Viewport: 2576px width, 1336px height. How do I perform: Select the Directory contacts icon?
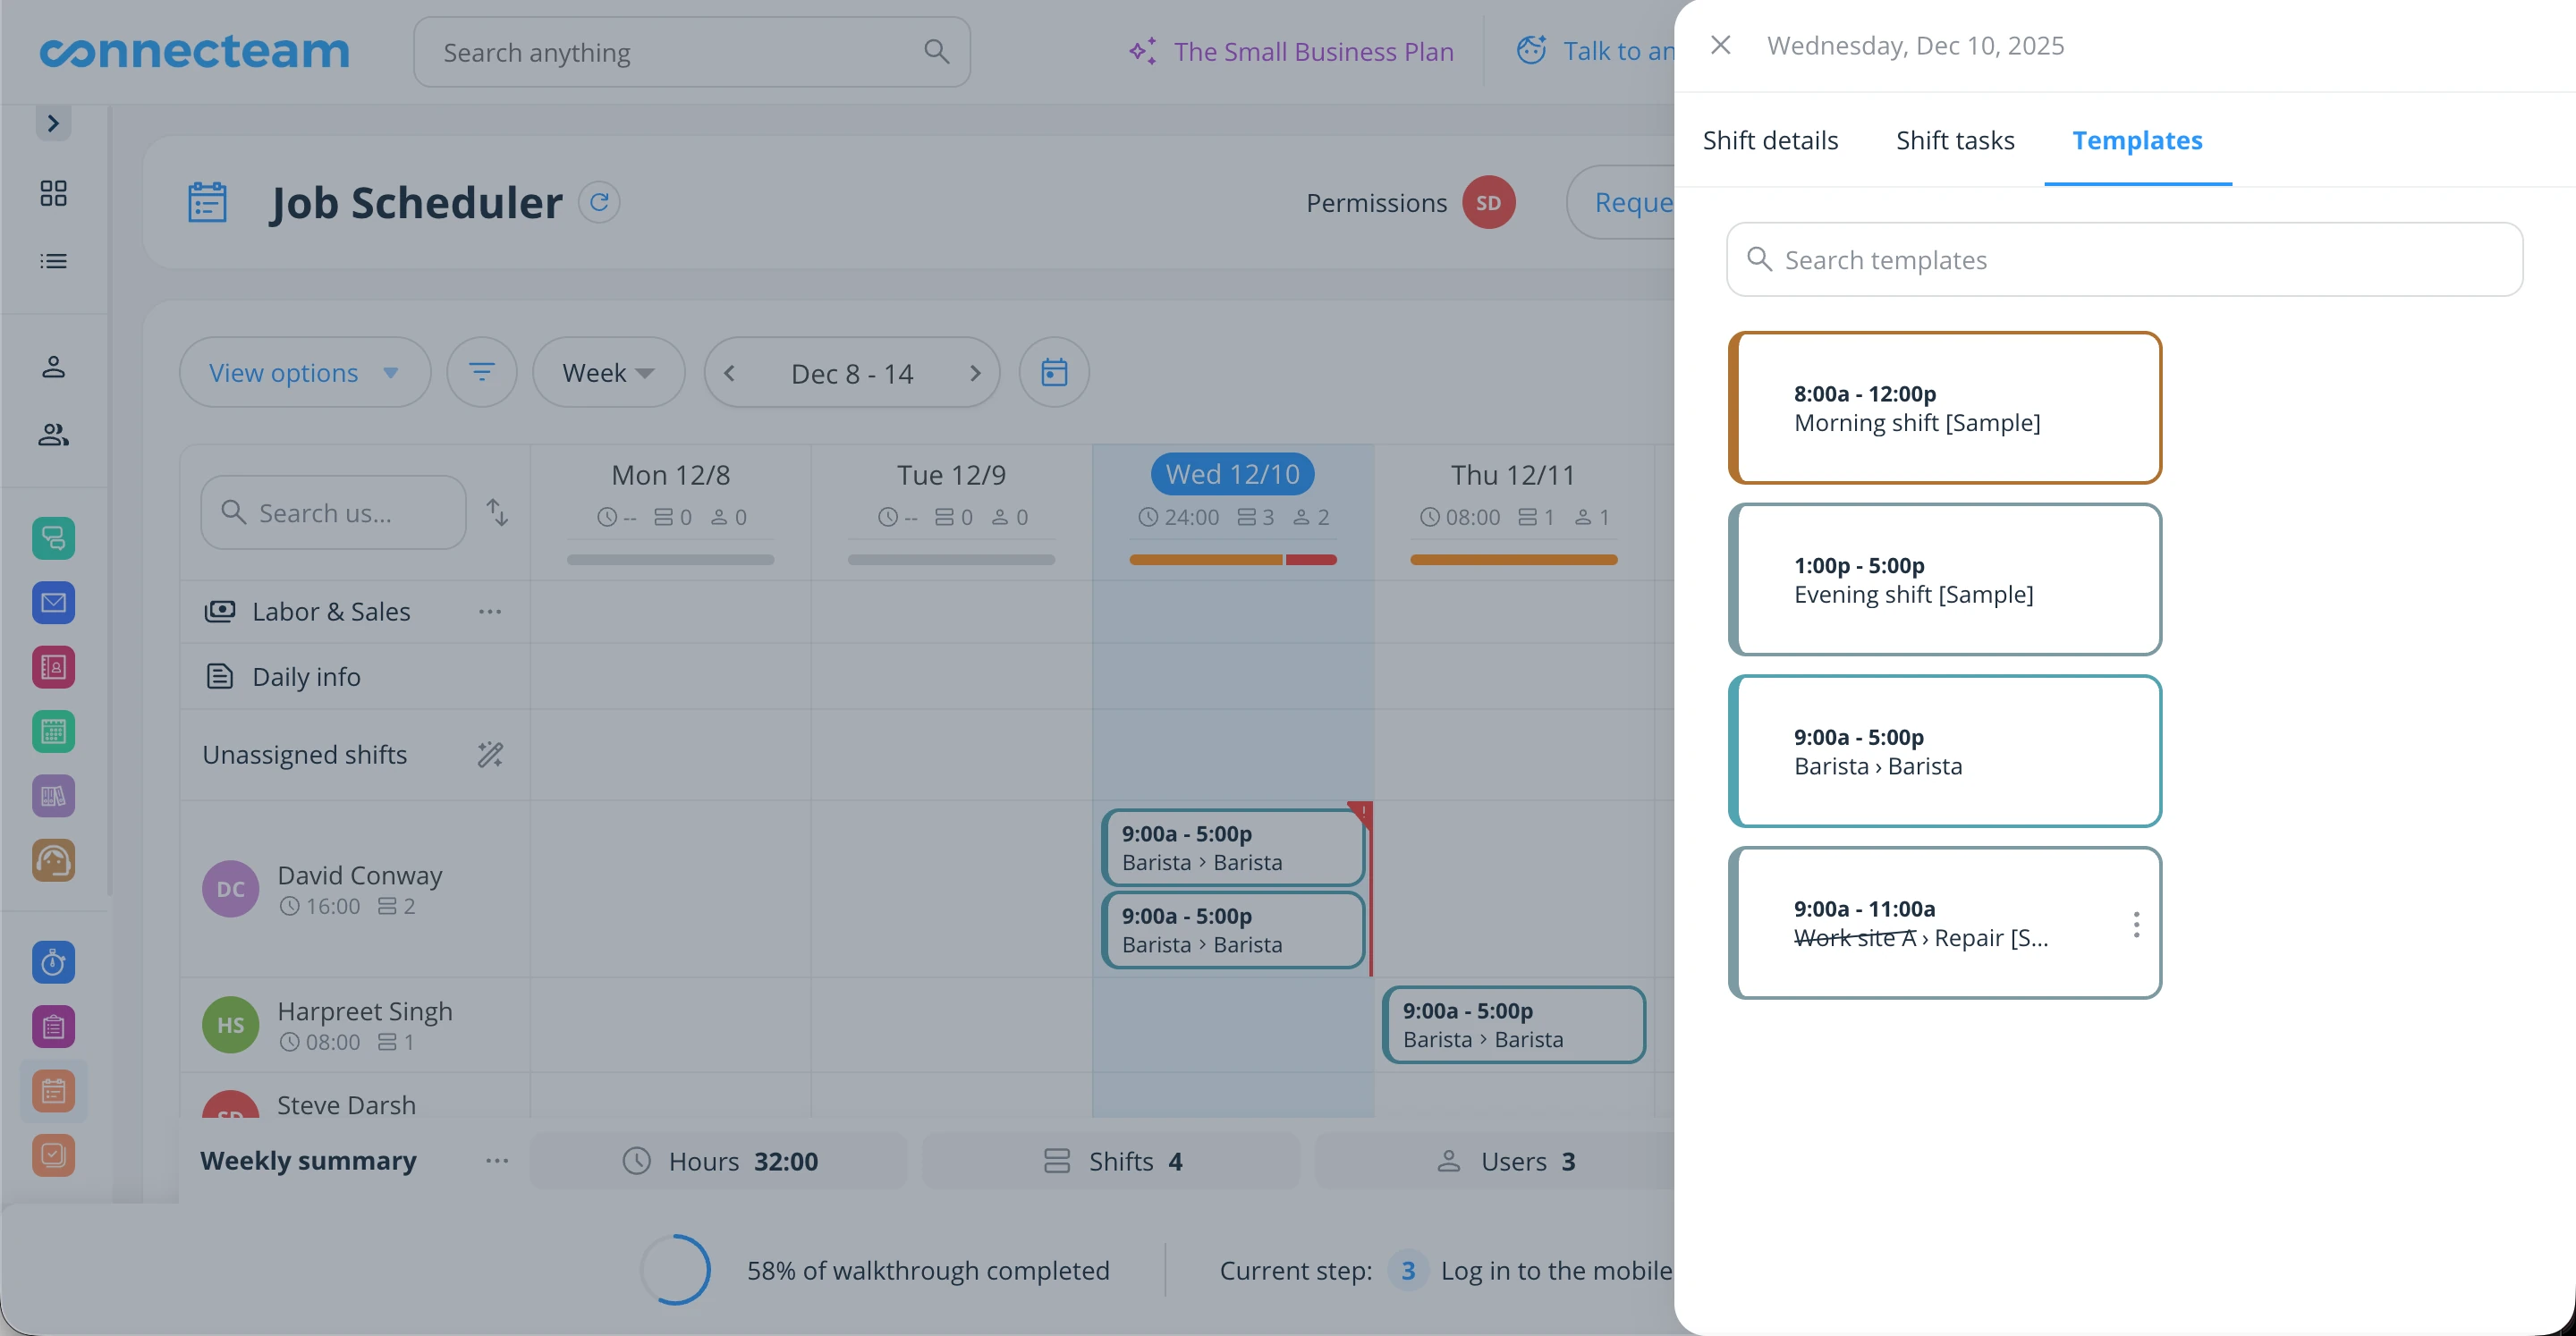pyautogui.click(x=53, y=667)
